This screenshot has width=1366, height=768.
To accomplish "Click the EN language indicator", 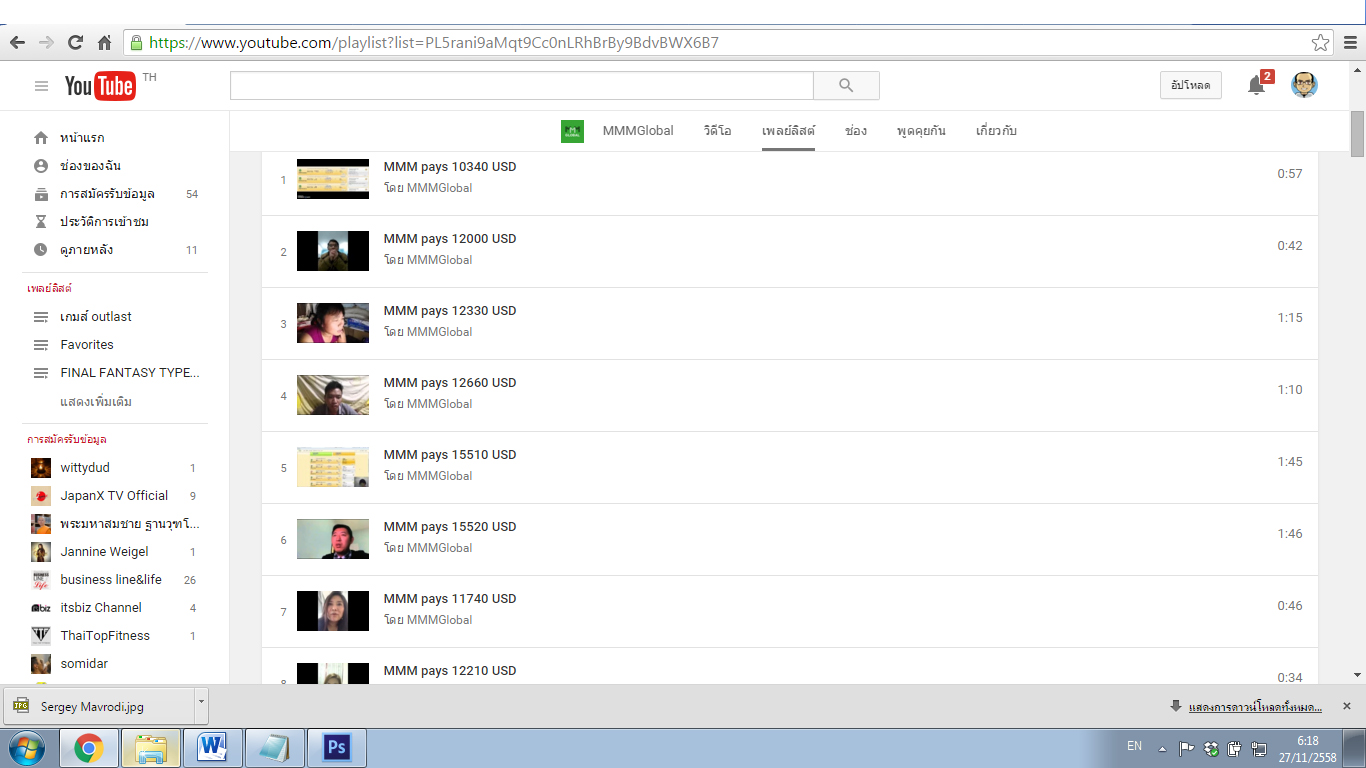I will point(1134,746).
